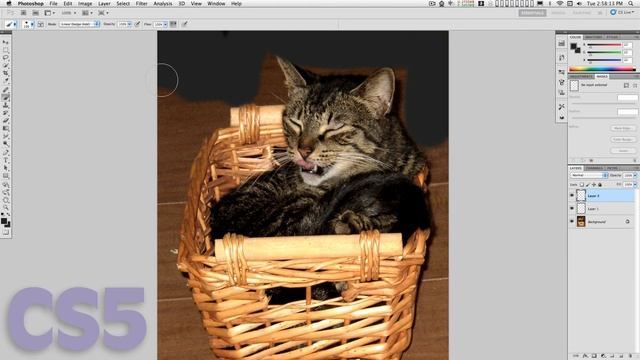Switch to the Essentials workspace button

[x=532, y=13]
